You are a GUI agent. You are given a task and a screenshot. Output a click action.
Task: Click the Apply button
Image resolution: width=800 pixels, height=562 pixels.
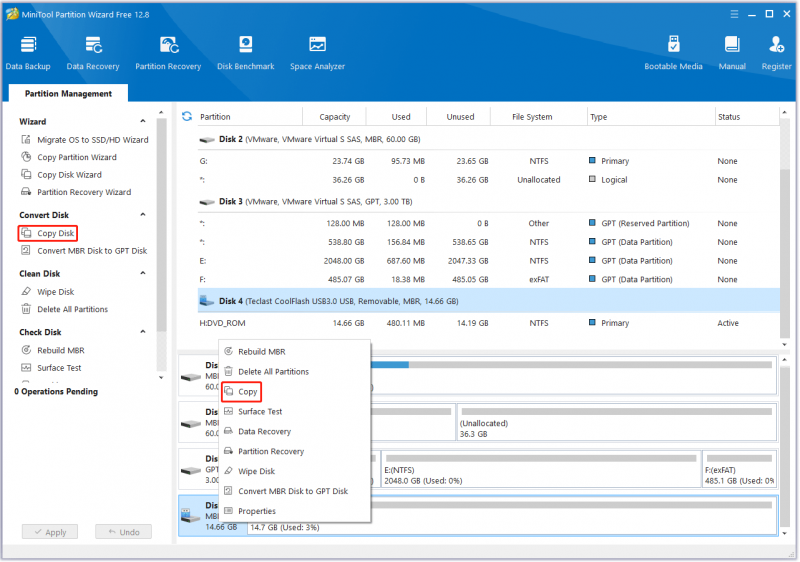pos(50,532)
